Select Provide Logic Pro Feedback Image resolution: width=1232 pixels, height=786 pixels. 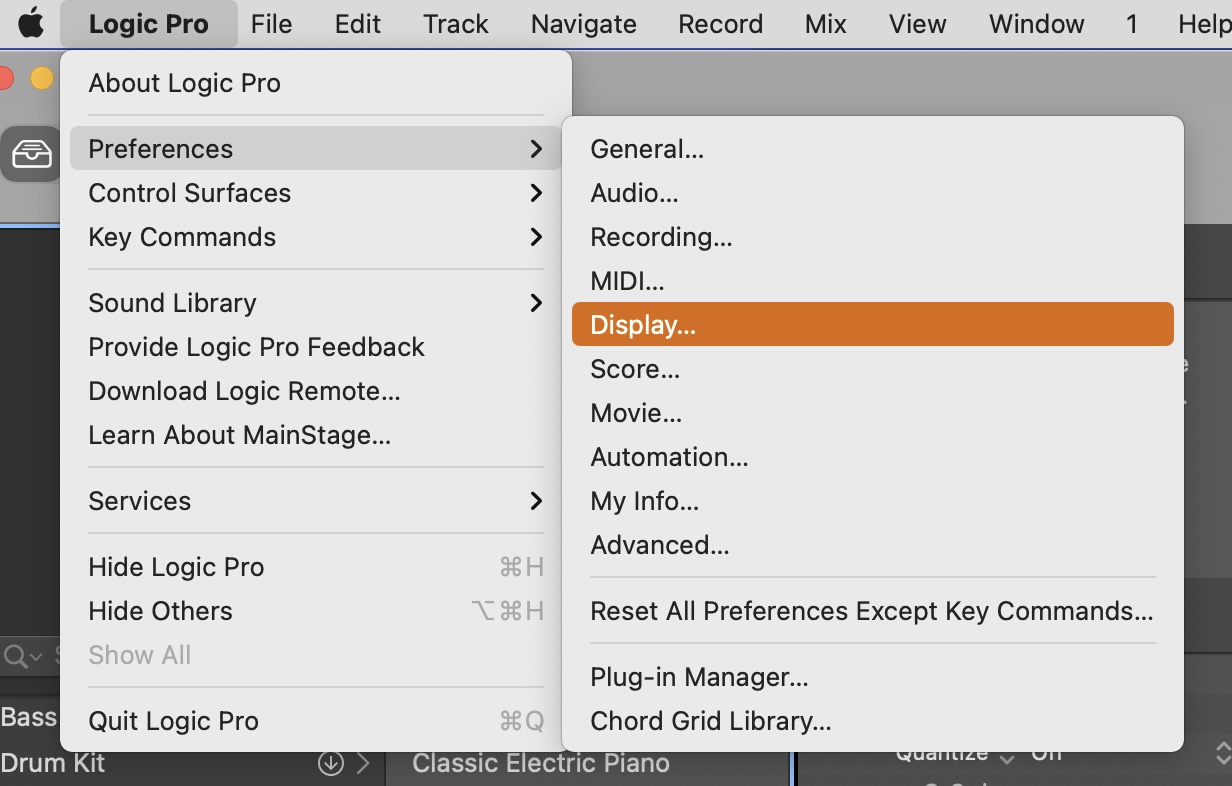pos(316,347)
